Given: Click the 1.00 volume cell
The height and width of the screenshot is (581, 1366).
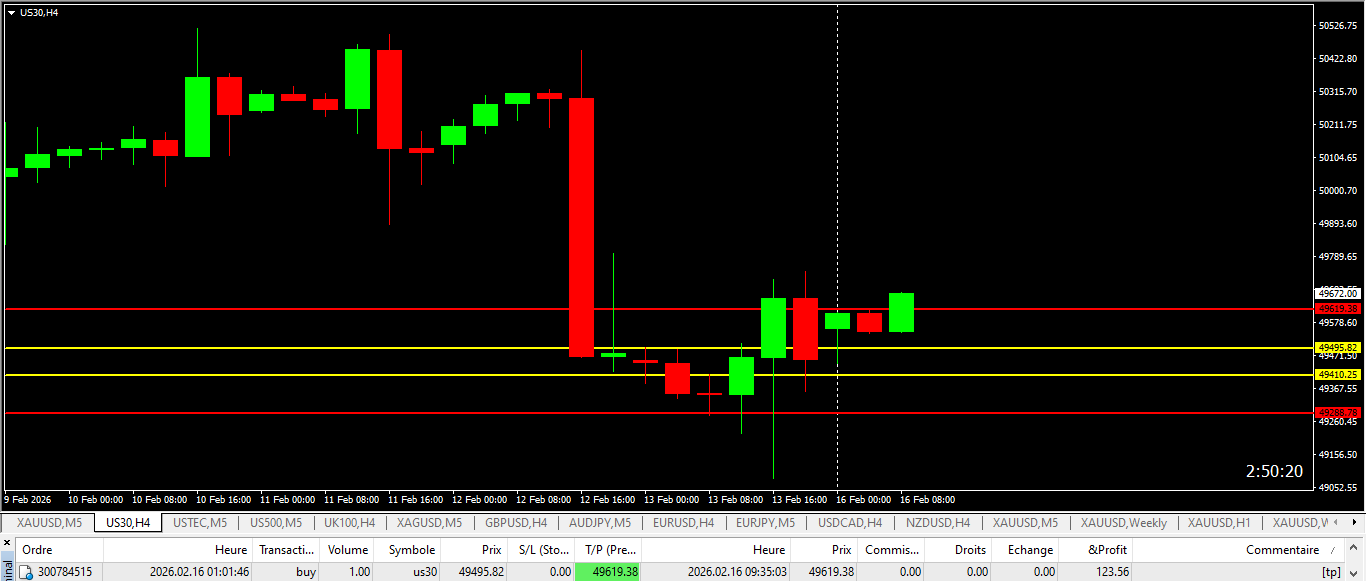Looking at the screenshot, I should [358, 572].
